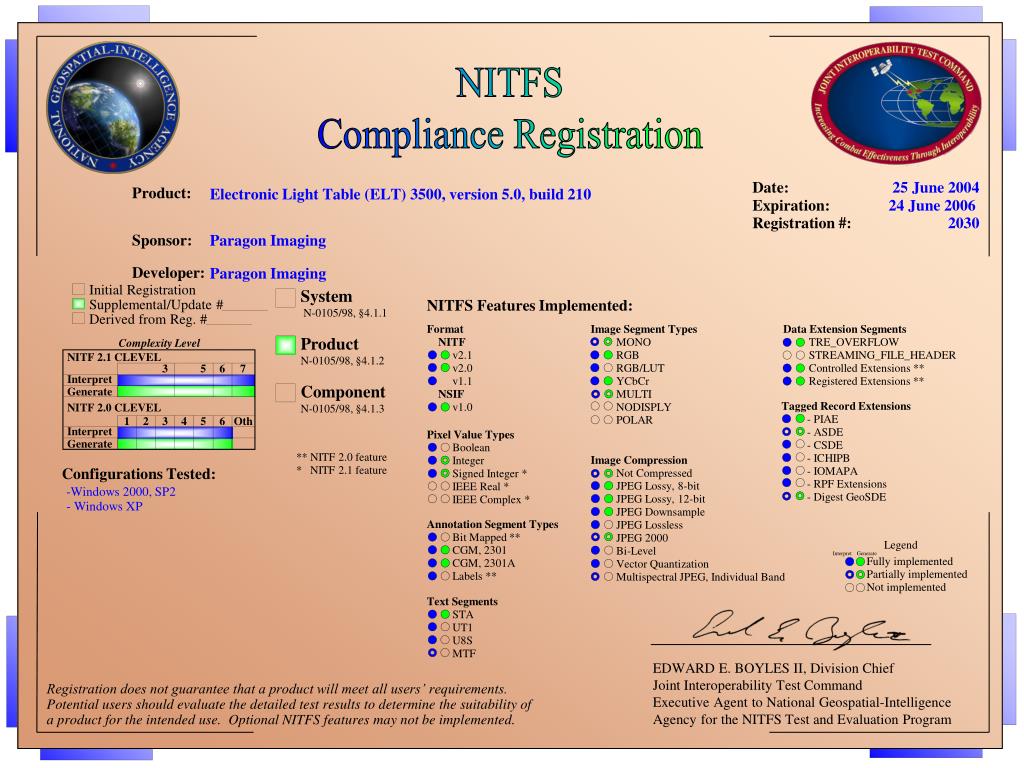
Task: Click the 'Controlled Extensions **' entry
Action: pyautogui.click(x=866, y=368)
